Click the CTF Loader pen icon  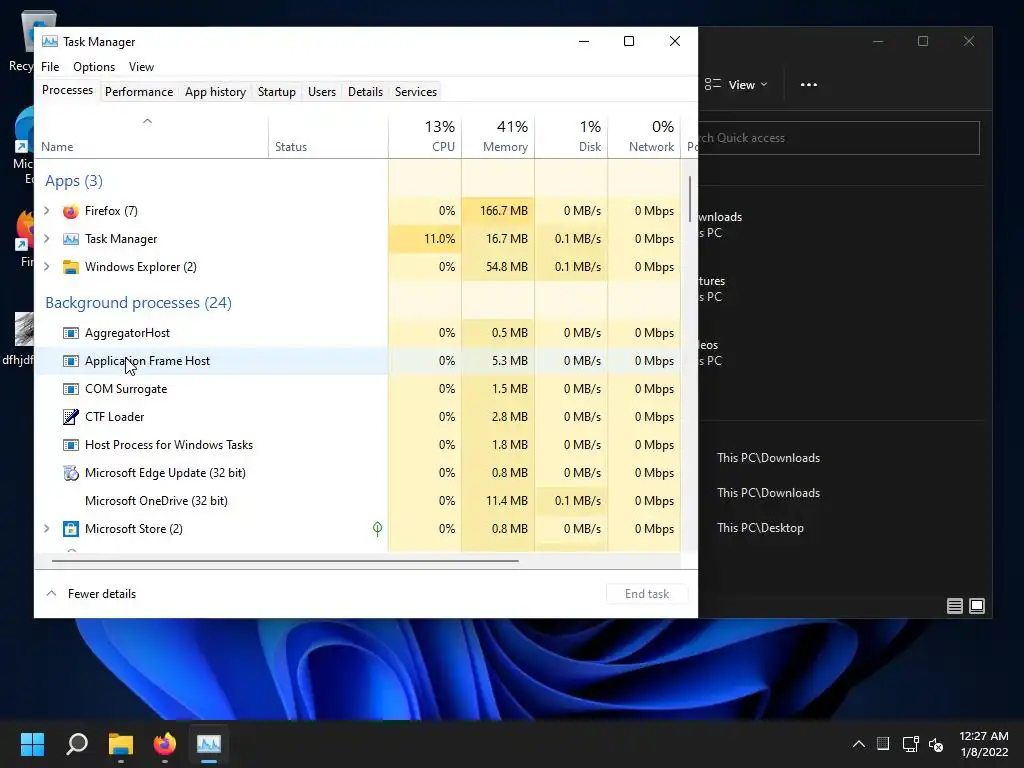[x=71, y=417]
